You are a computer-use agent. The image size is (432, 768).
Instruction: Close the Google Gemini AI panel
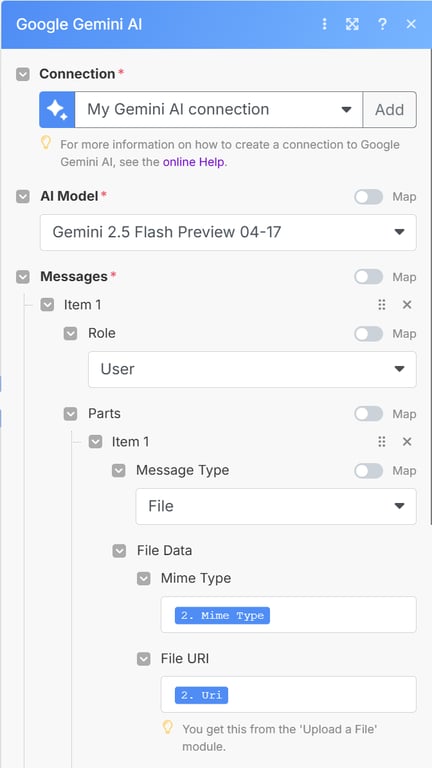click(x=411, y=24)
